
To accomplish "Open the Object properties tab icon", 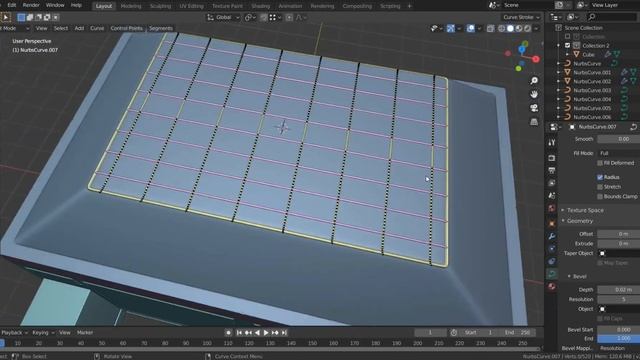I will click(x=552, y=223).
